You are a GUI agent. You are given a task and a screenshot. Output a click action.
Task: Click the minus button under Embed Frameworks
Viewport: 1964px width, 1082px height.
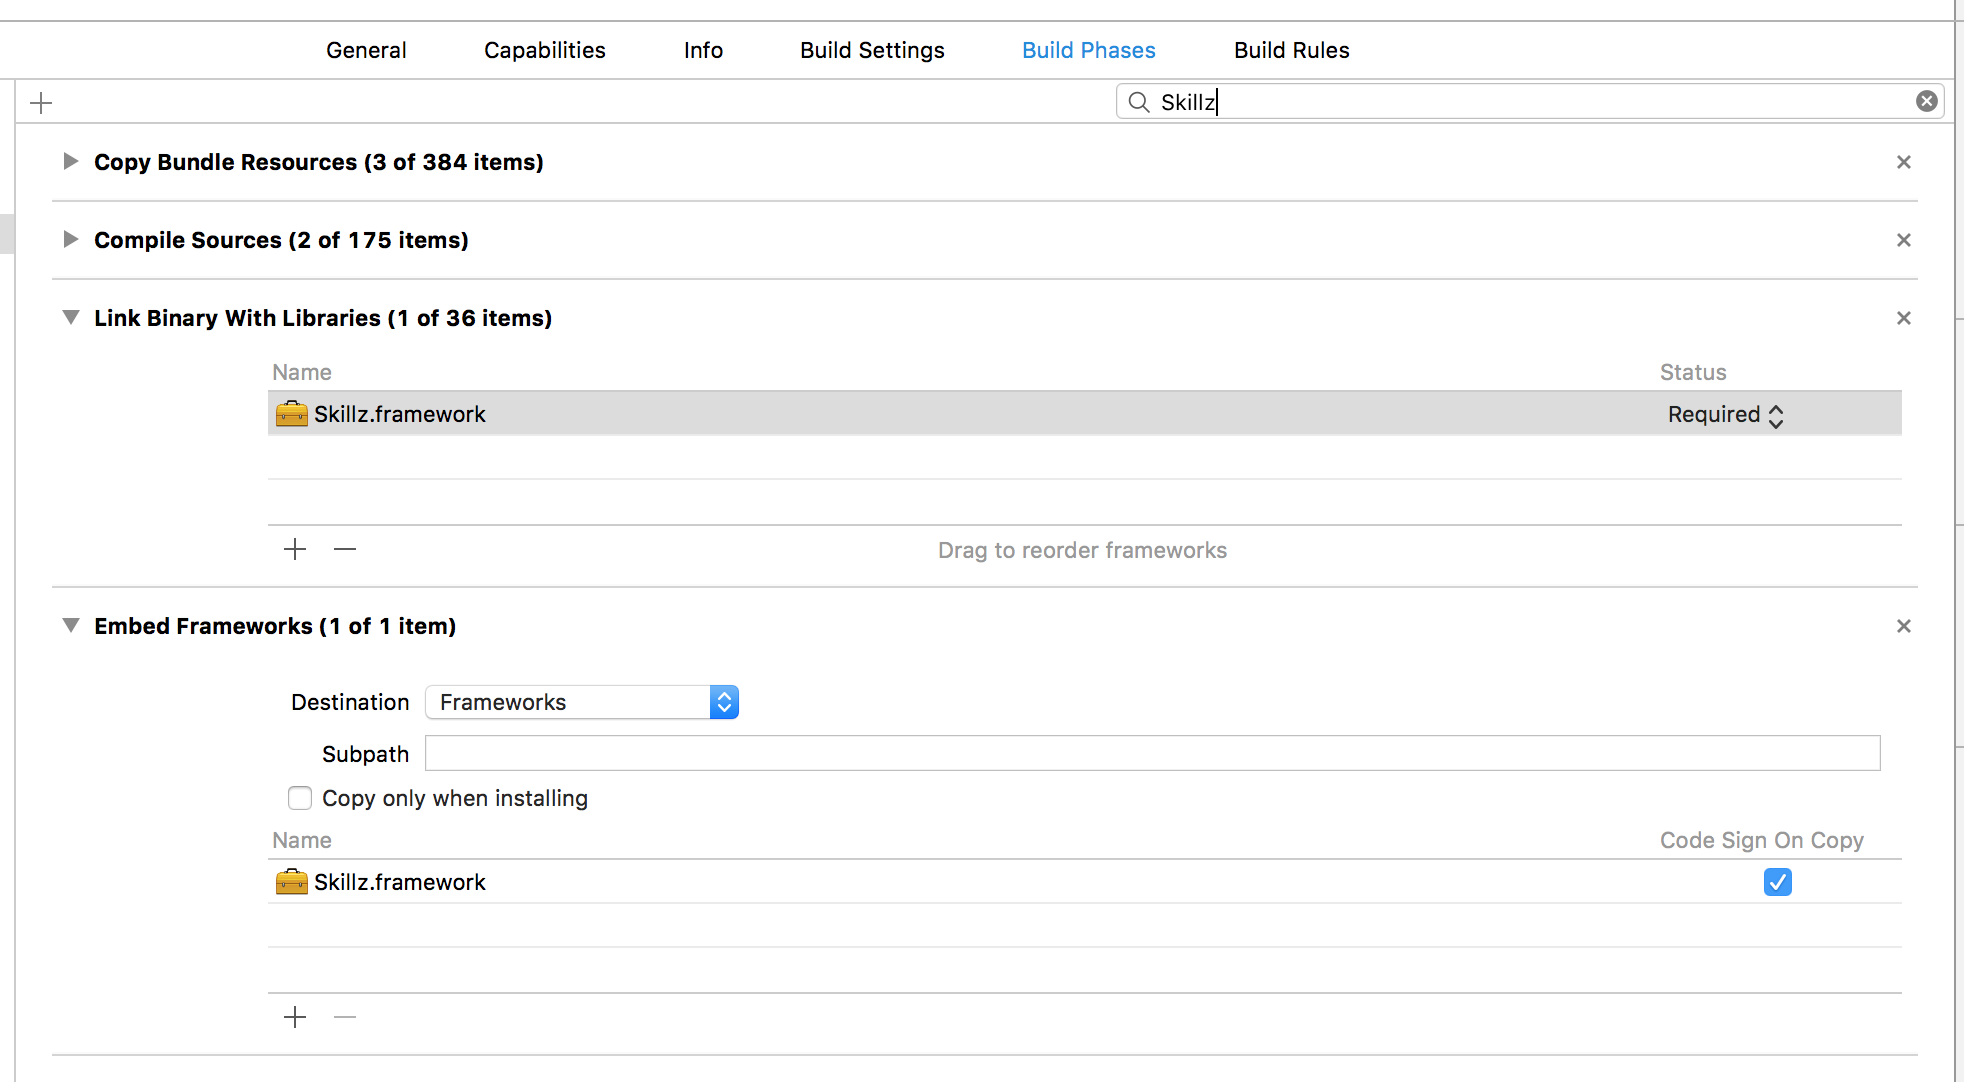(x=345, y=1017)
